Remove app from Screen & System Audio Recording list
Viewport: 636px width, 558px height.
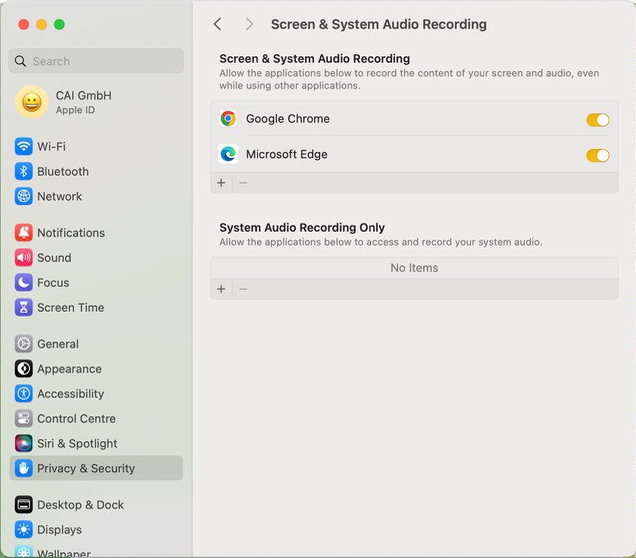point(243,183)
